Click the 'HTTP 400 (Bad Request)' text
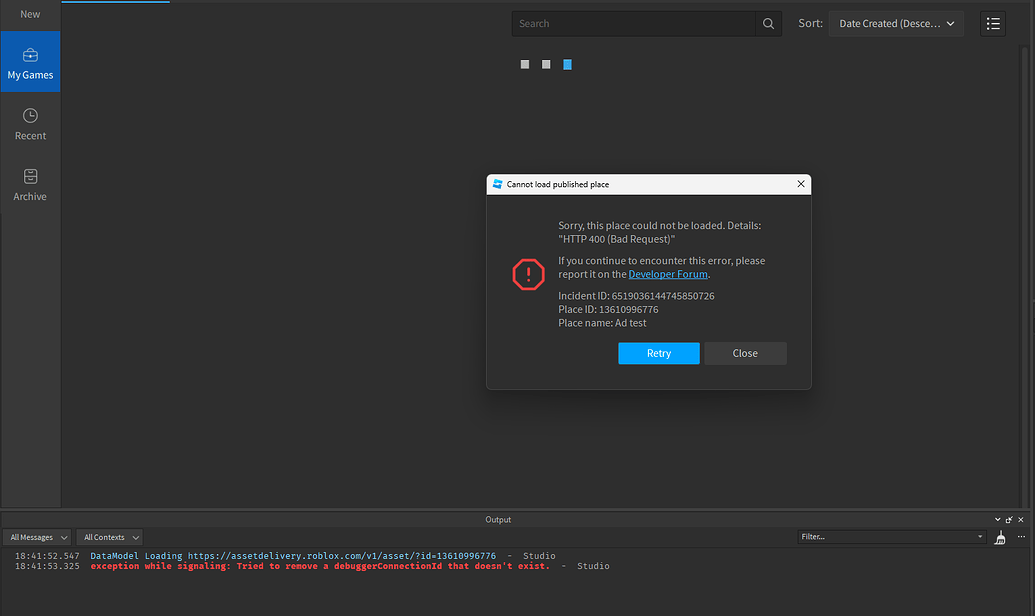The width and height of the screenshot is (1035, 616). click(617, 239)
